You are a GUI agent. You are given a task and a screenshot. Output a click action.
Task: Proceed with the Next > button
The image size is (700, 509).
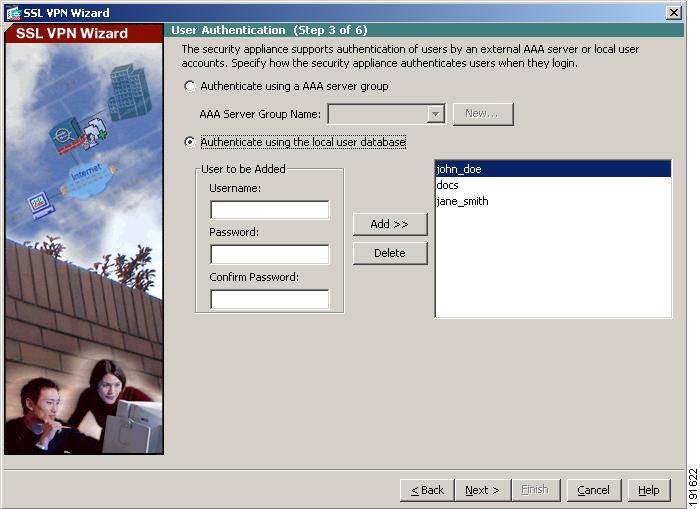point(482,490)
